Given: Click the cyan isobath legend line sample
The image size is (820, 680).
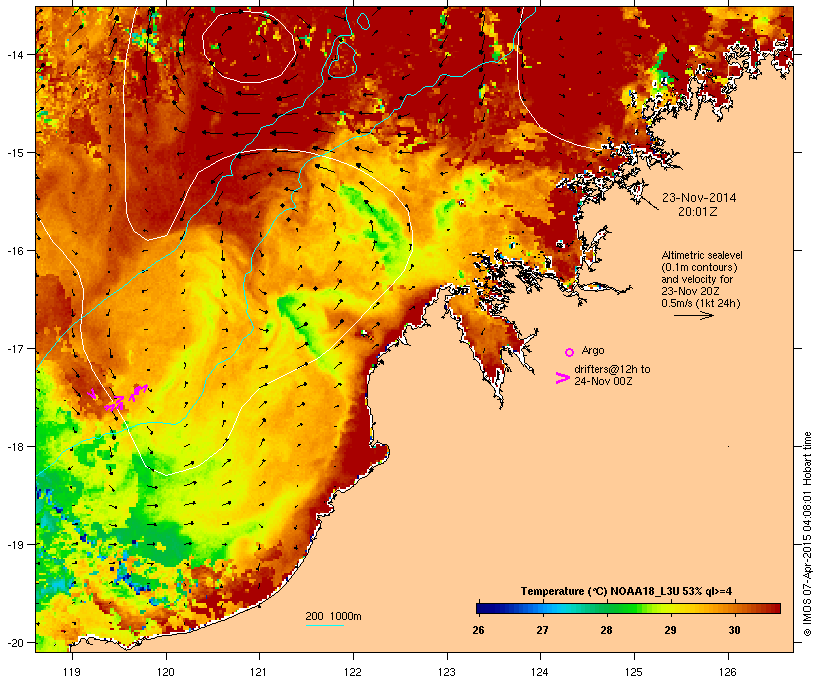Looking at the screenshot, I should point(324,625).
